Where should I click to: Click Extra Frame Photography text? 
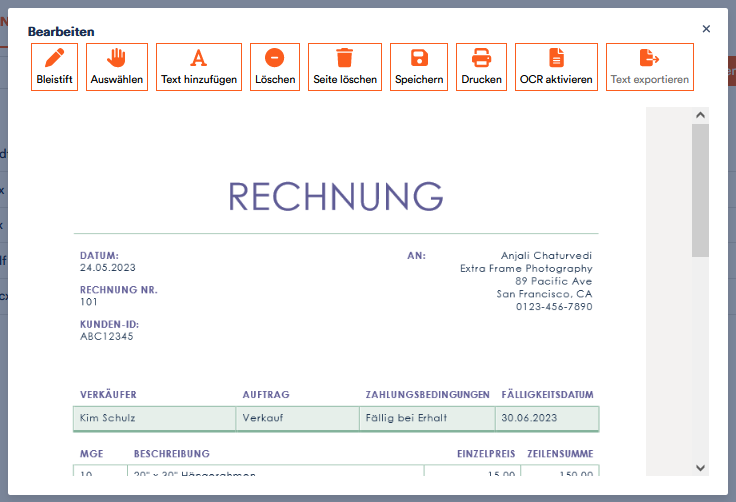click(x=526, y=269)
